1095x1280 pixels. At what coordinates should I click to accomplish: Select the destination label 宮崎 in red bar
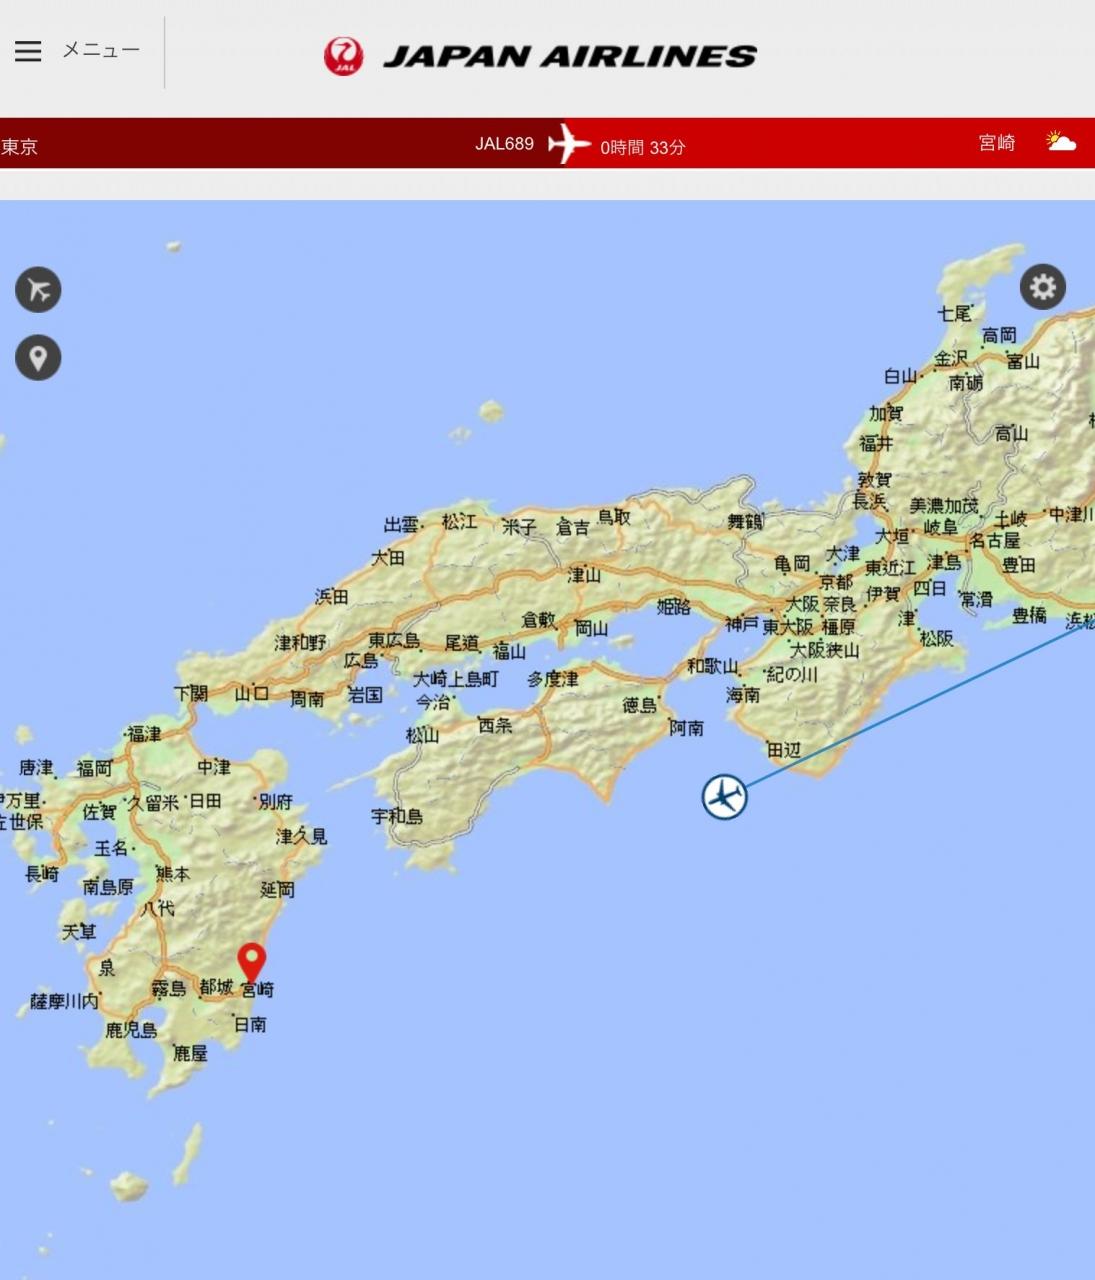pyautogui.click(x=996, y=143)
